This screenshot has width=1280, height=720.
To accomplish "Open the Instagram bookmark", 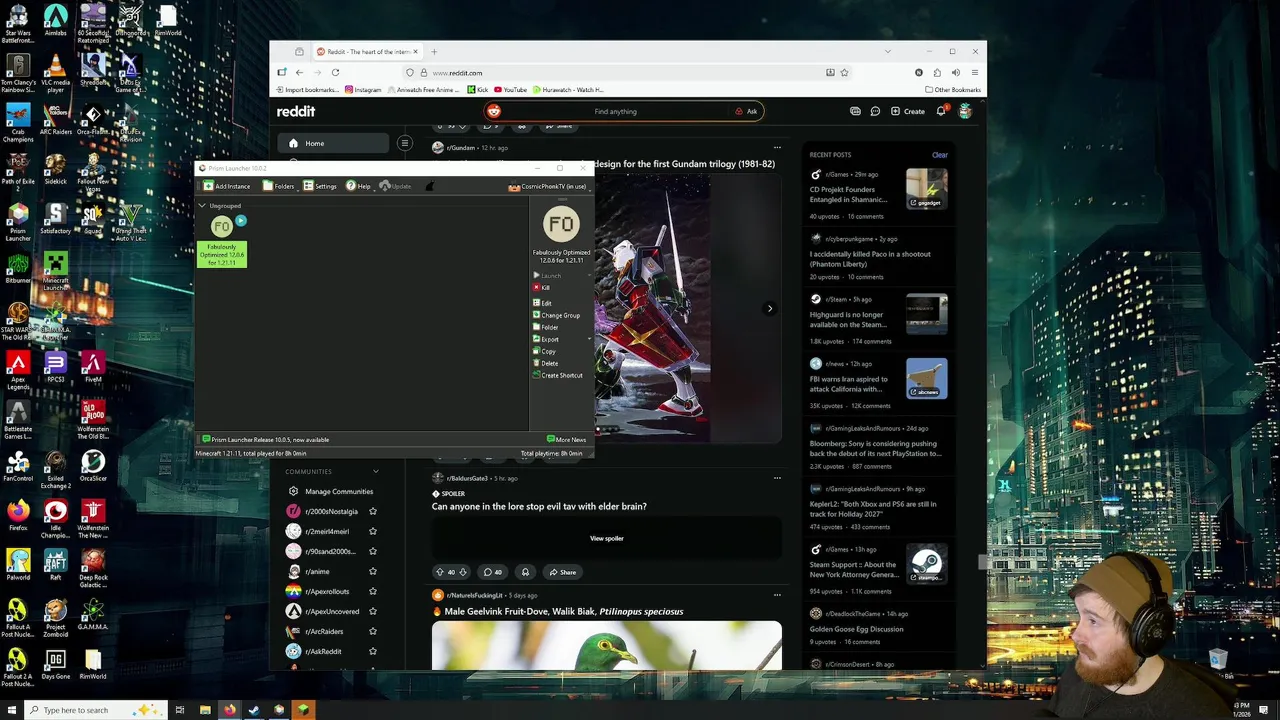I will (363, 90).
